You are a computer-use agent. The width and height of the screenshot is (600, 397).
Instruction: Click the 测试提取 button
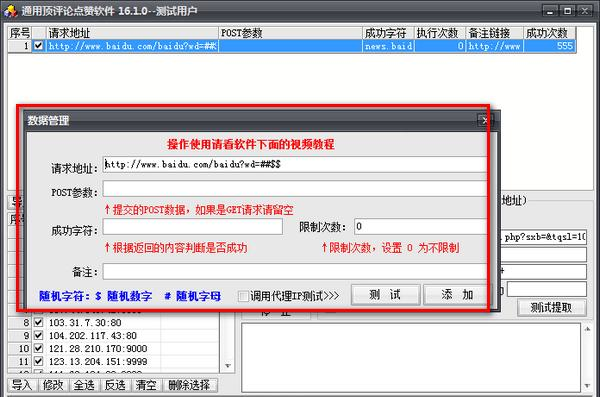[551, 307]
